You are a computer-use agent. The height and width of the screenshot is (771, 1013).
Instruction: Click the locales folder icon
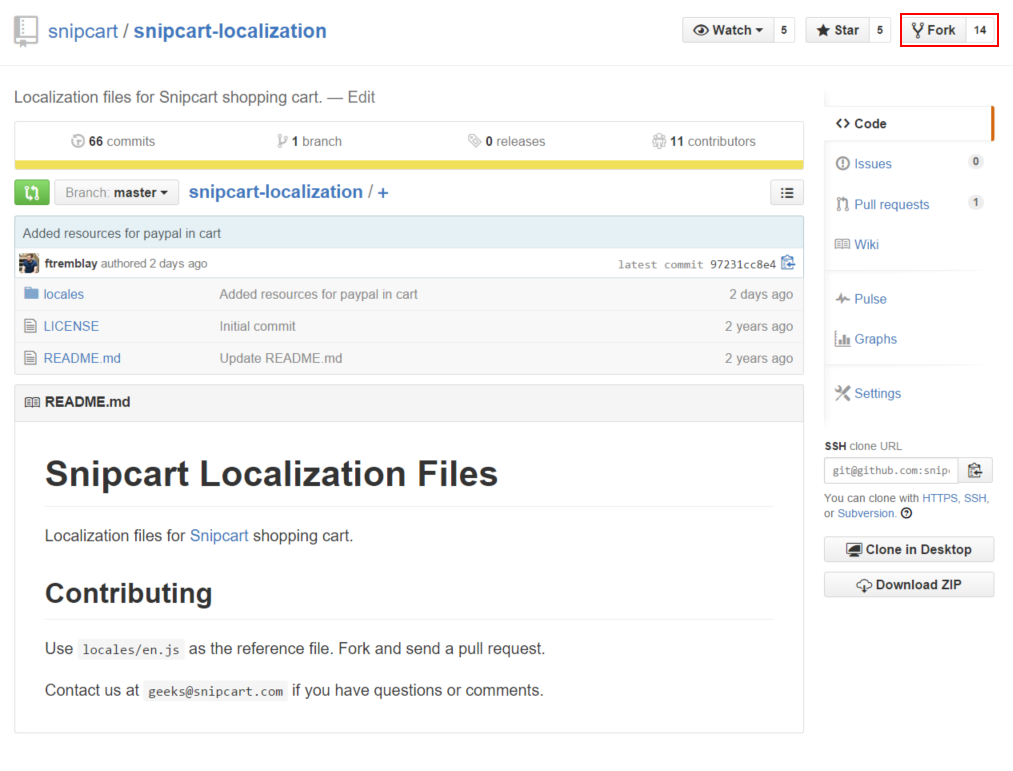(31, 293)
